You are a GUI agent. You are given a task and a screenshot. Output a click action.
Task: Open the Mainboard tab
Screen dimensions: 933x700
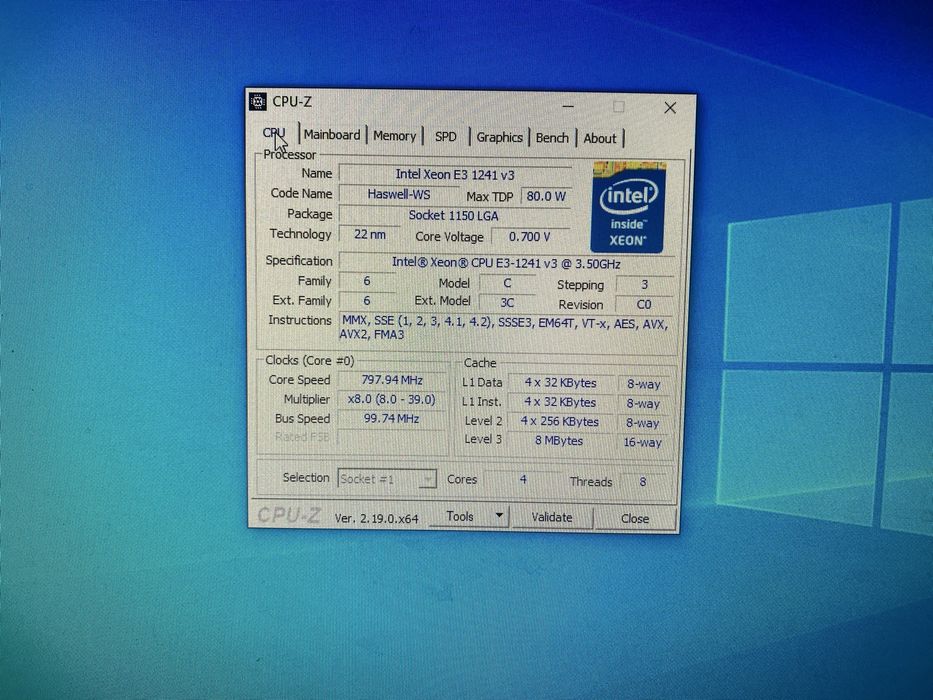click(332, 135)
